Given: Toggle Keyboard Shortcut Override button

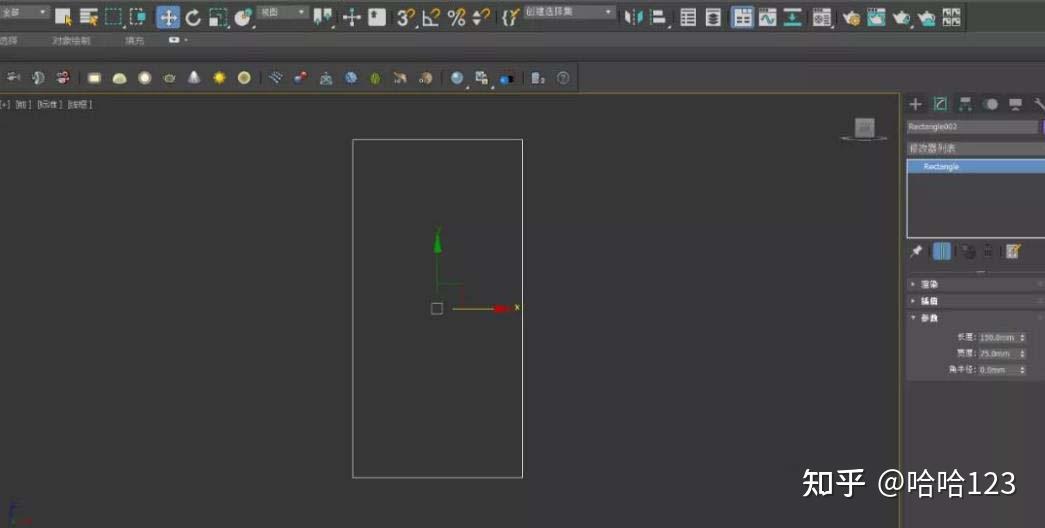Looking at the screenshot, I should tap(377, 17).
